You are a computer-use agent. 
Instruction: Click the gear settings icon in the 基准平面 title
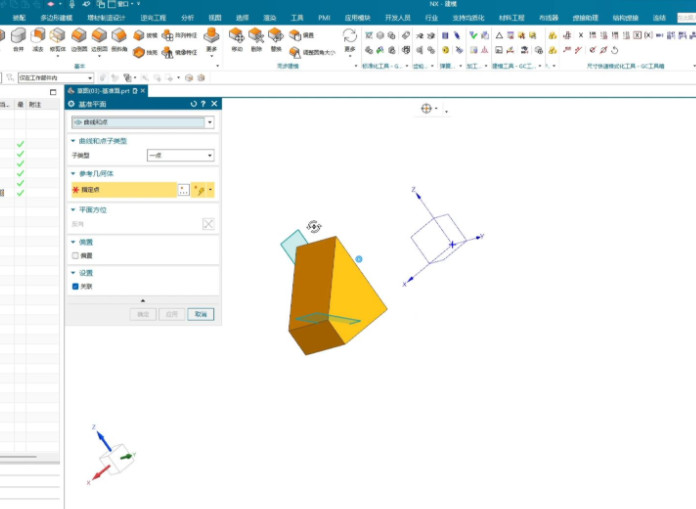71,104
